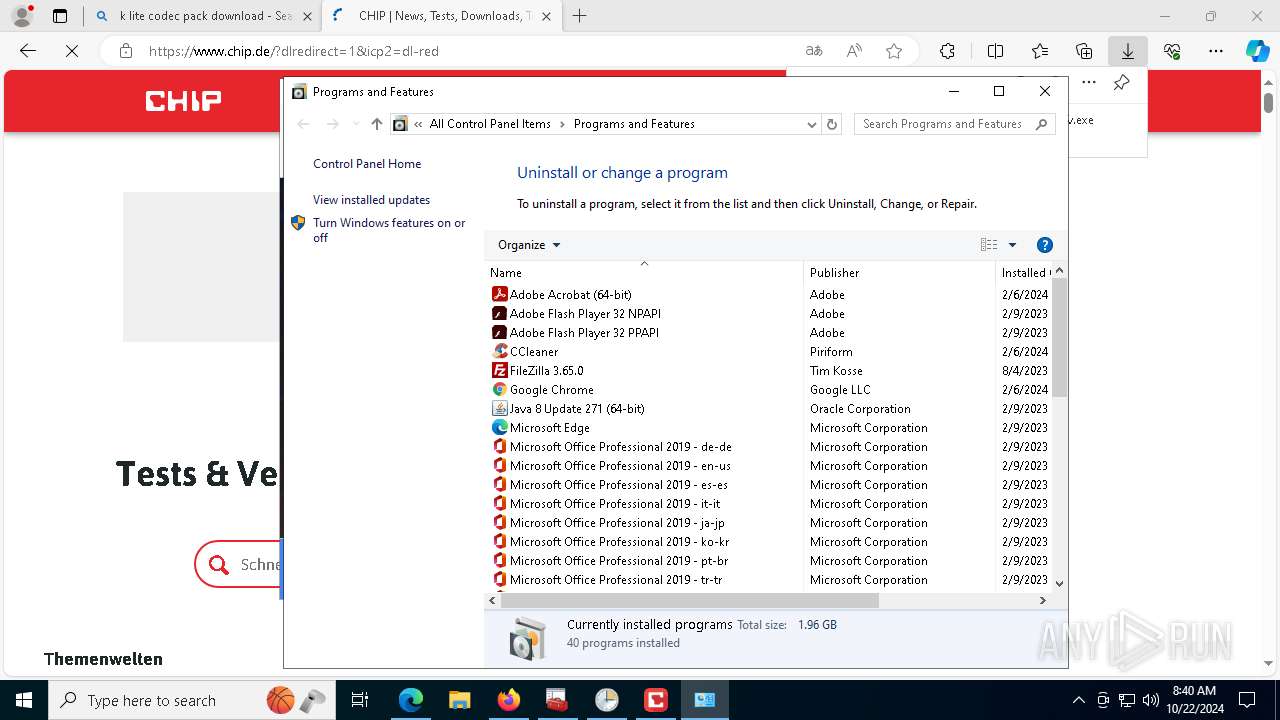The height and width of the screenshot is (720, 1280).
Task: Open recent locations dropdown arrow
Action: pyautogui.click(x=356, y=124)
